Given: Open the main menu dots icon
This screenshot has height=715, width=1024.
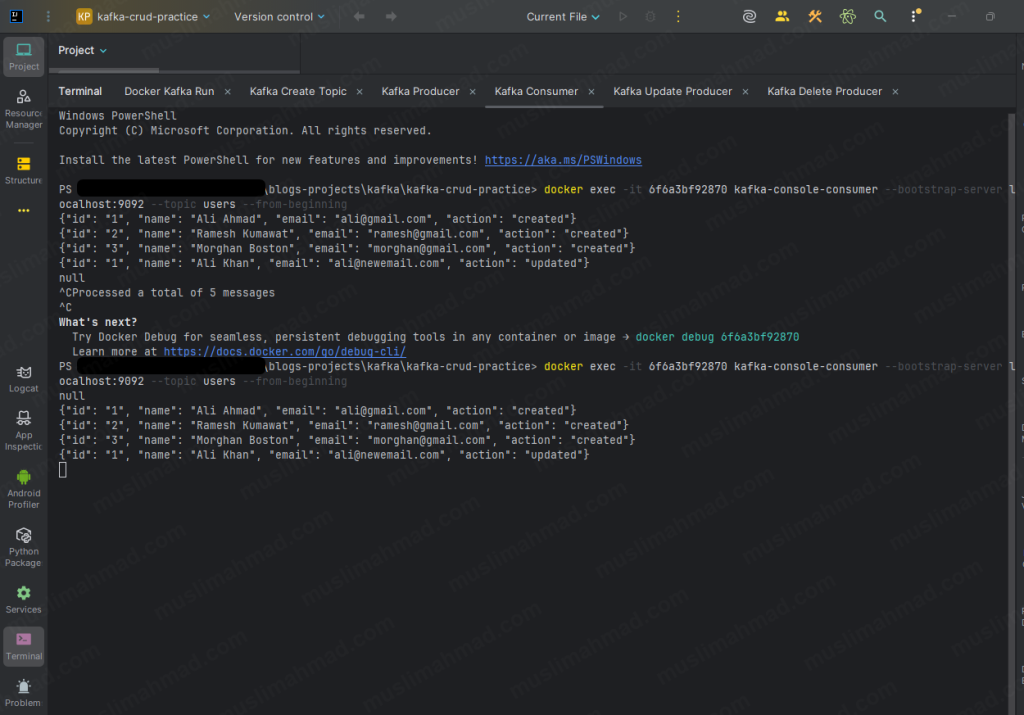Looking at the screenshot, I should click(x=48, y=16).
